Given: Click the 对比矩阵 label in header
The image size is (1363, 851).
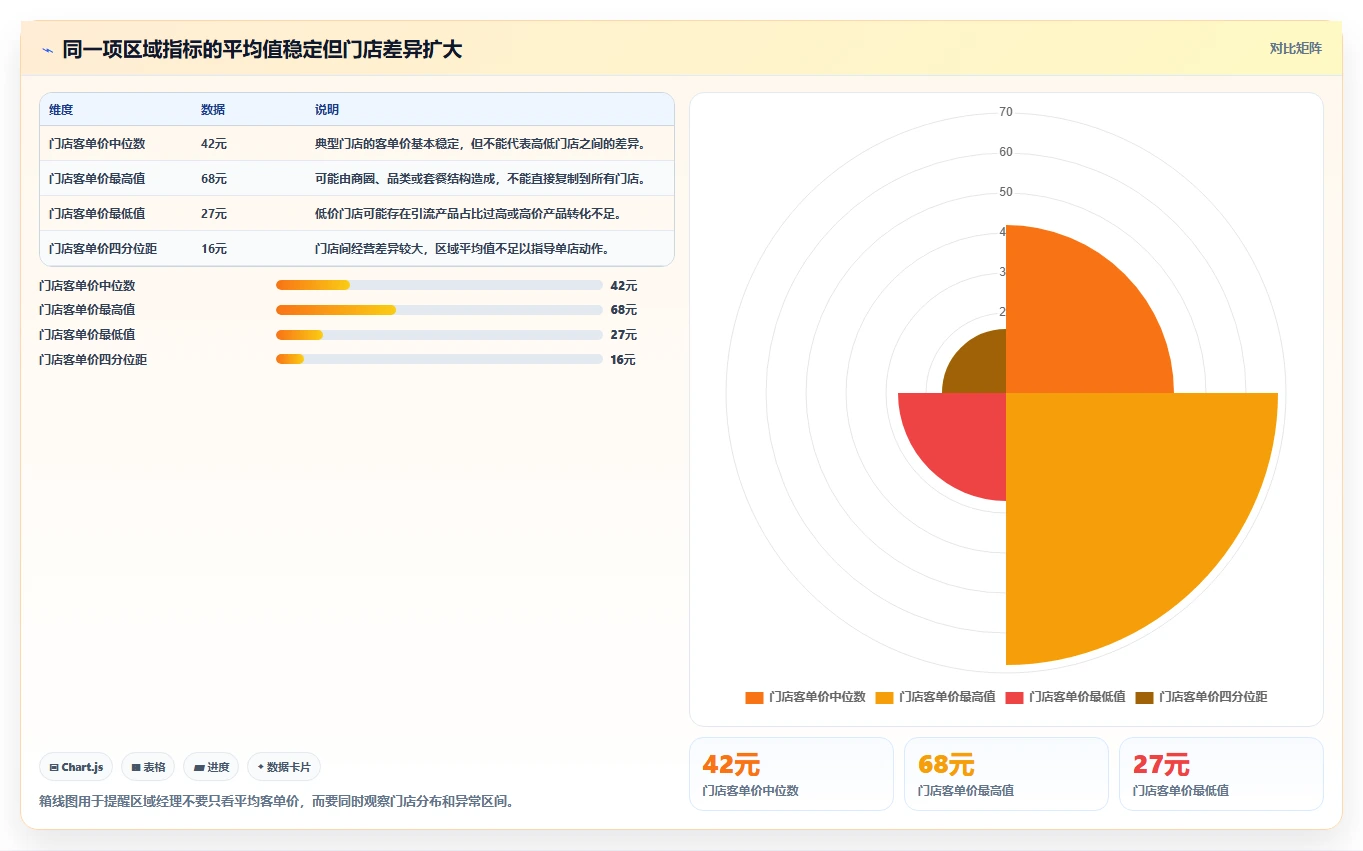Looking at the screenshot, I should click(1296, 48).
